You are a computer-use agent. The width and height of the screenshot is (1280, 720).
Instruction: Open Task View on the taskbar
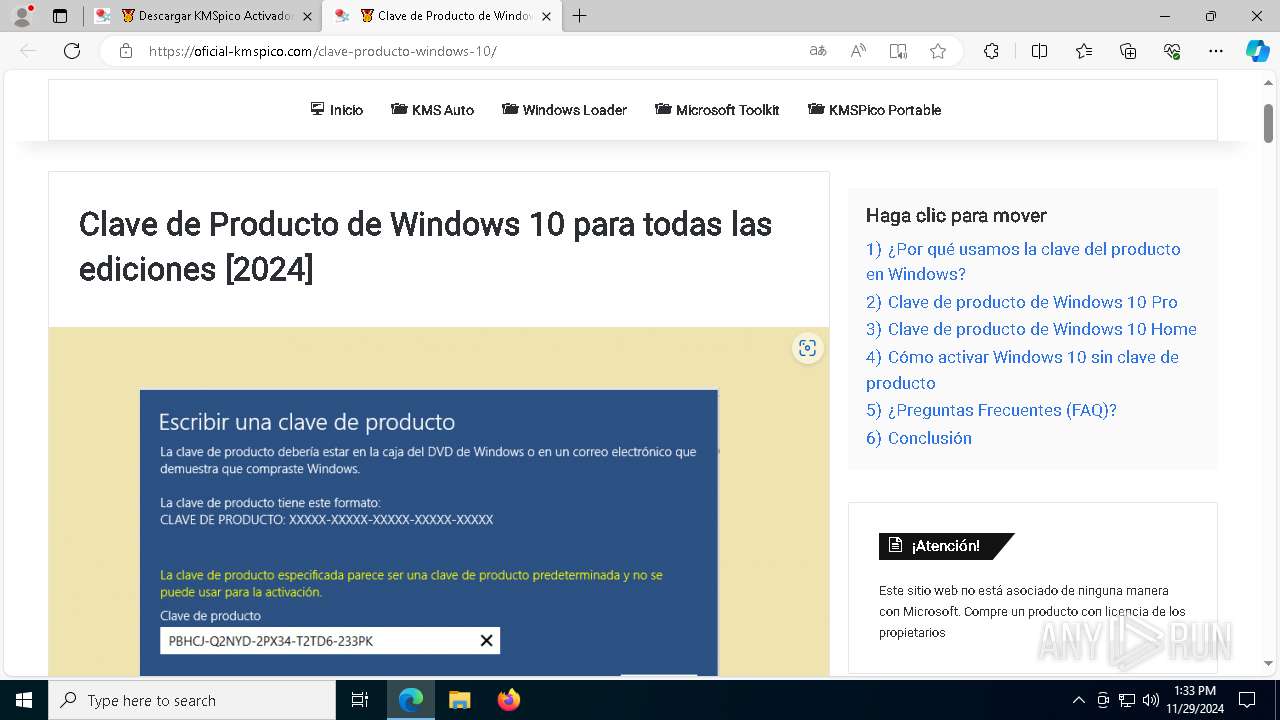pos(360,700)
